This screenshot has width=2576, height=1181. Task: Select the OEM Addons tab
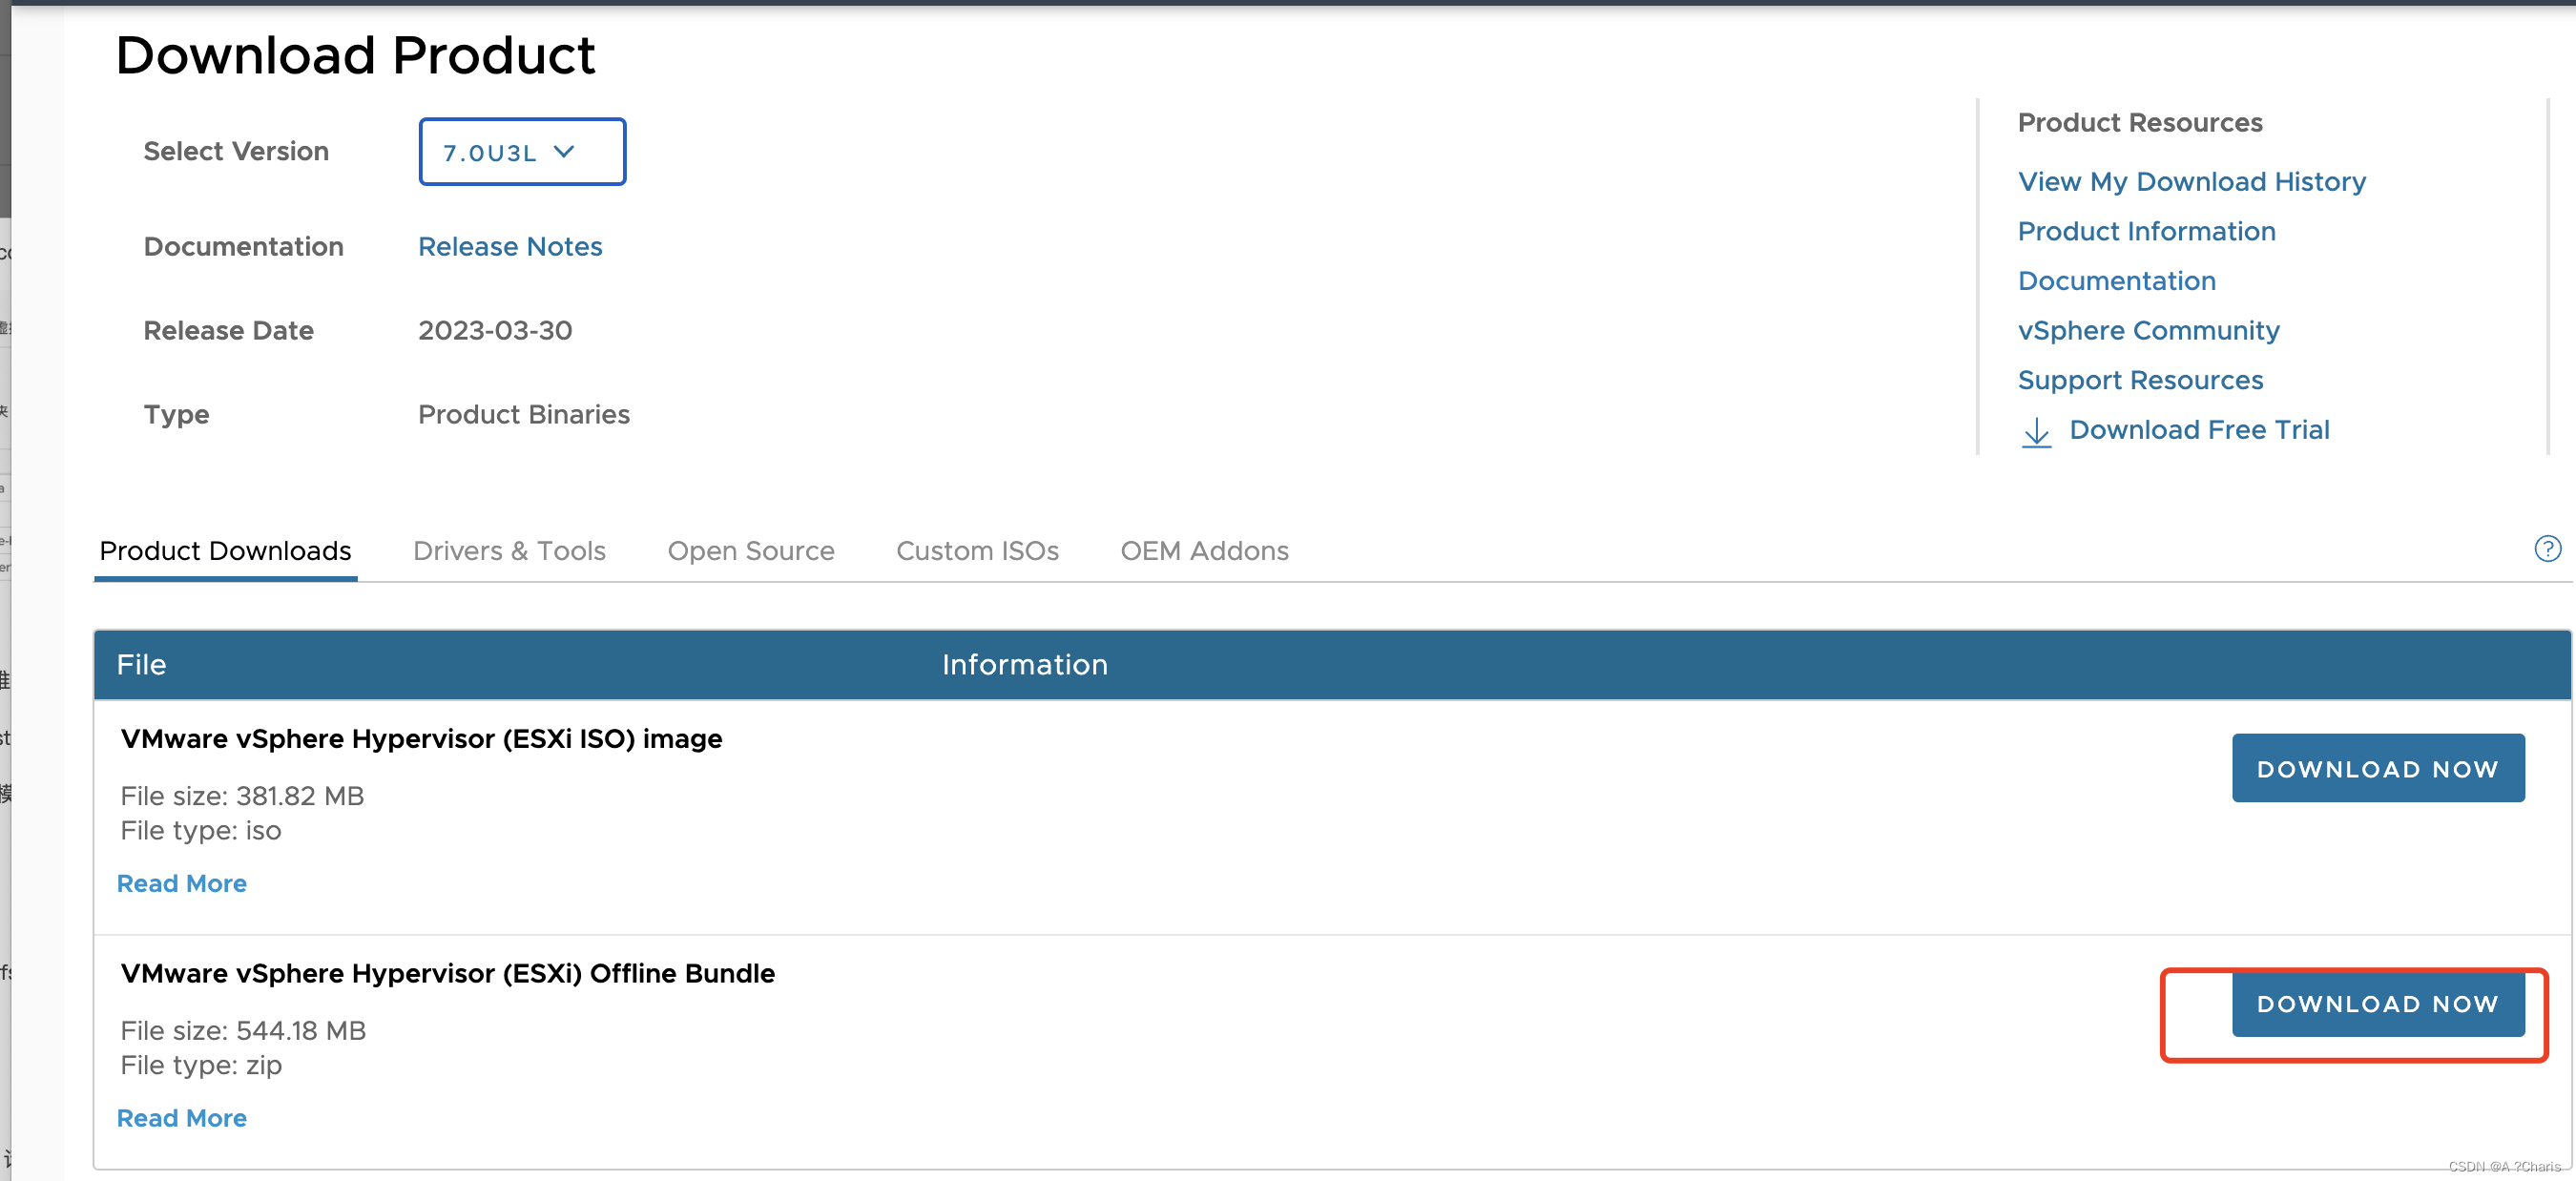1204,551
